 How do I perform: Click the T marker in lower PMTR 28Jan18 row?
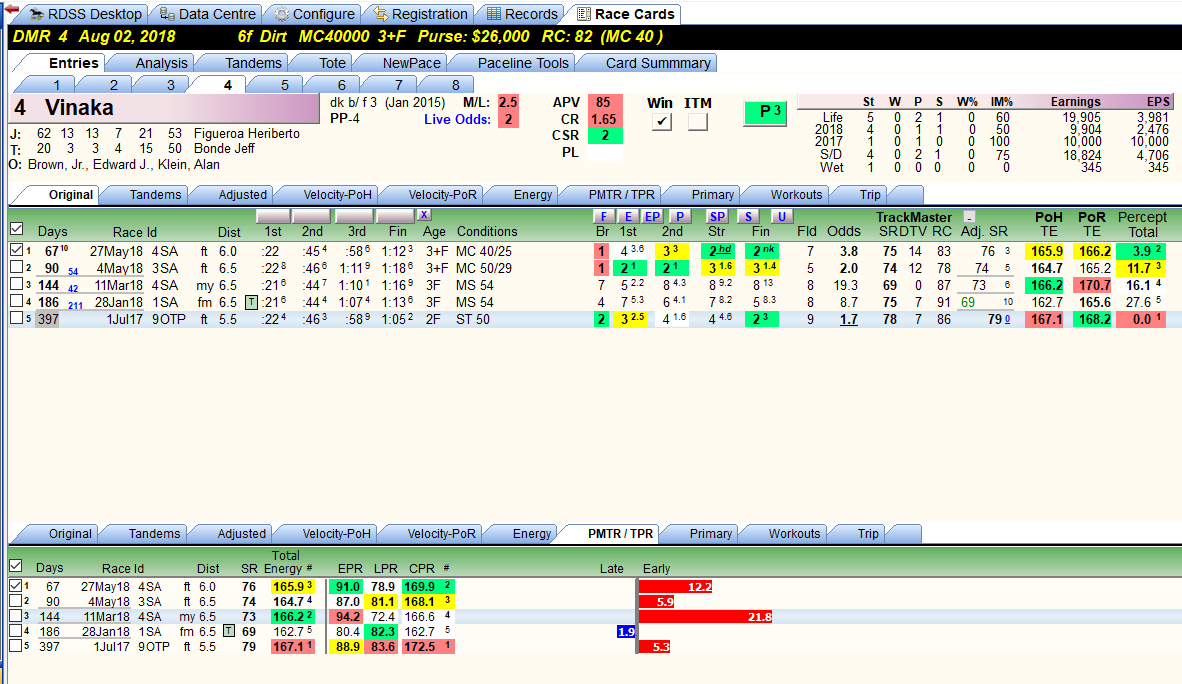(x=229, y=631)
